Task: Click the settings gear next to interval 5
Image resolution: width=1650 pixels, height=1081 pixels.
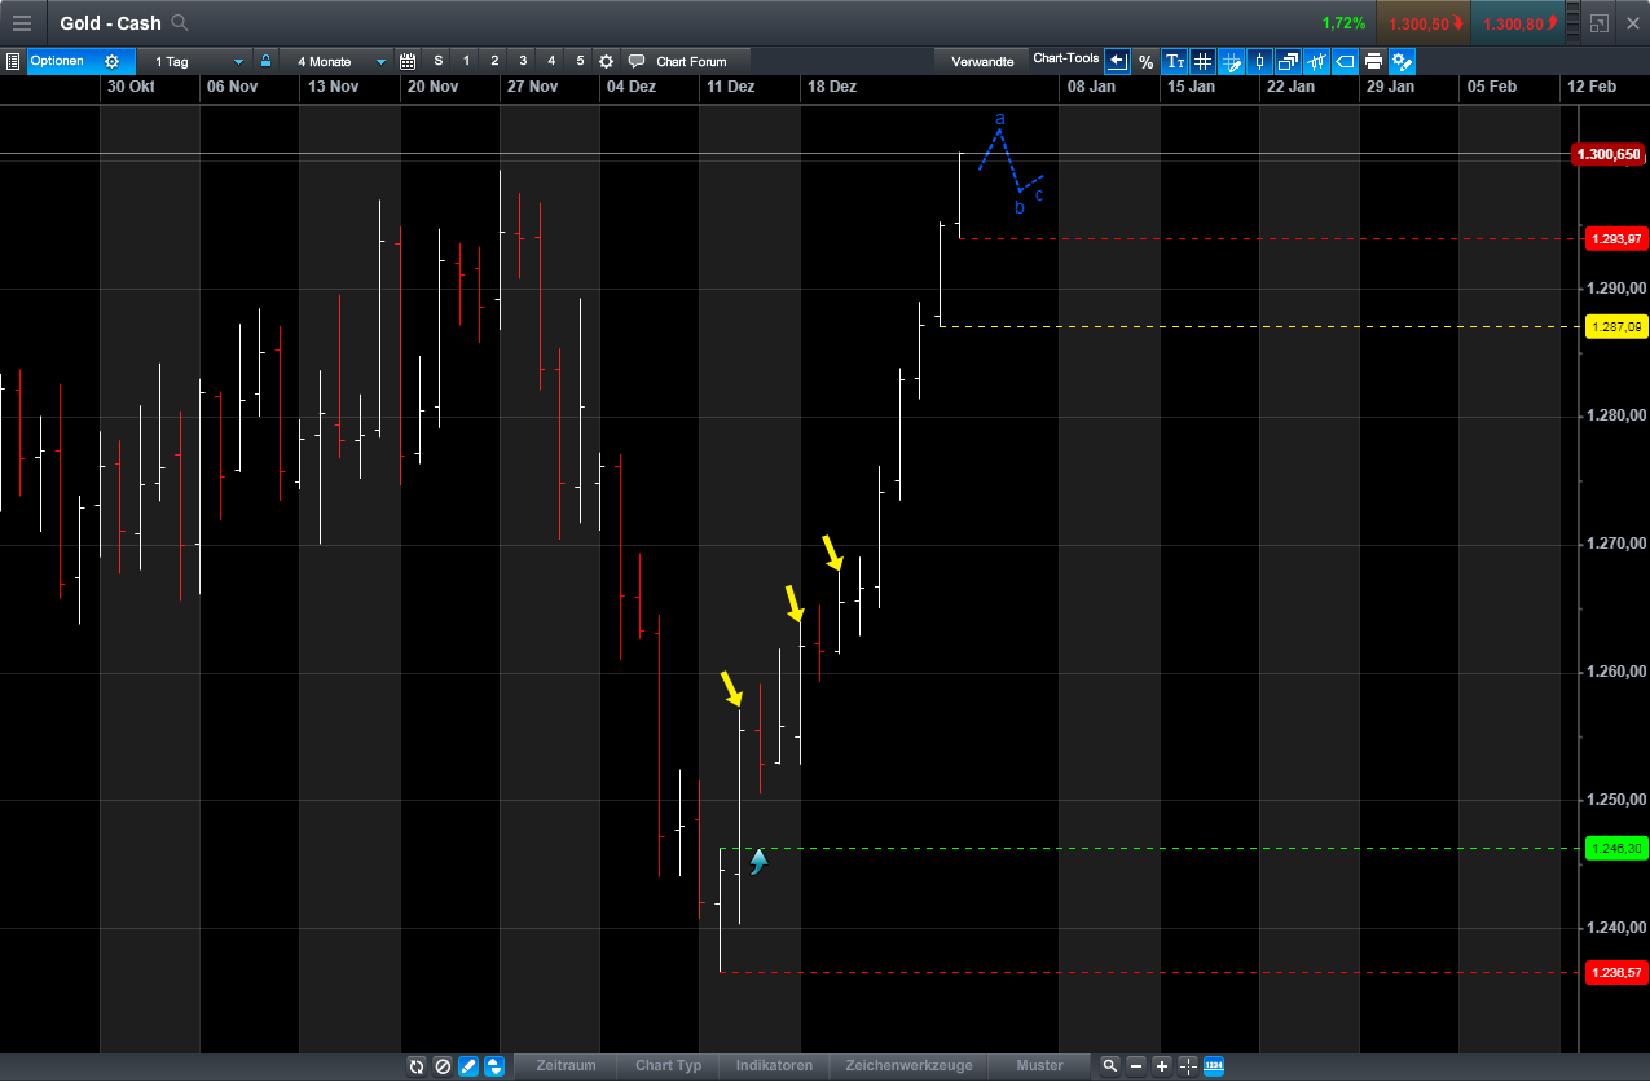Action: pos(606,61)
